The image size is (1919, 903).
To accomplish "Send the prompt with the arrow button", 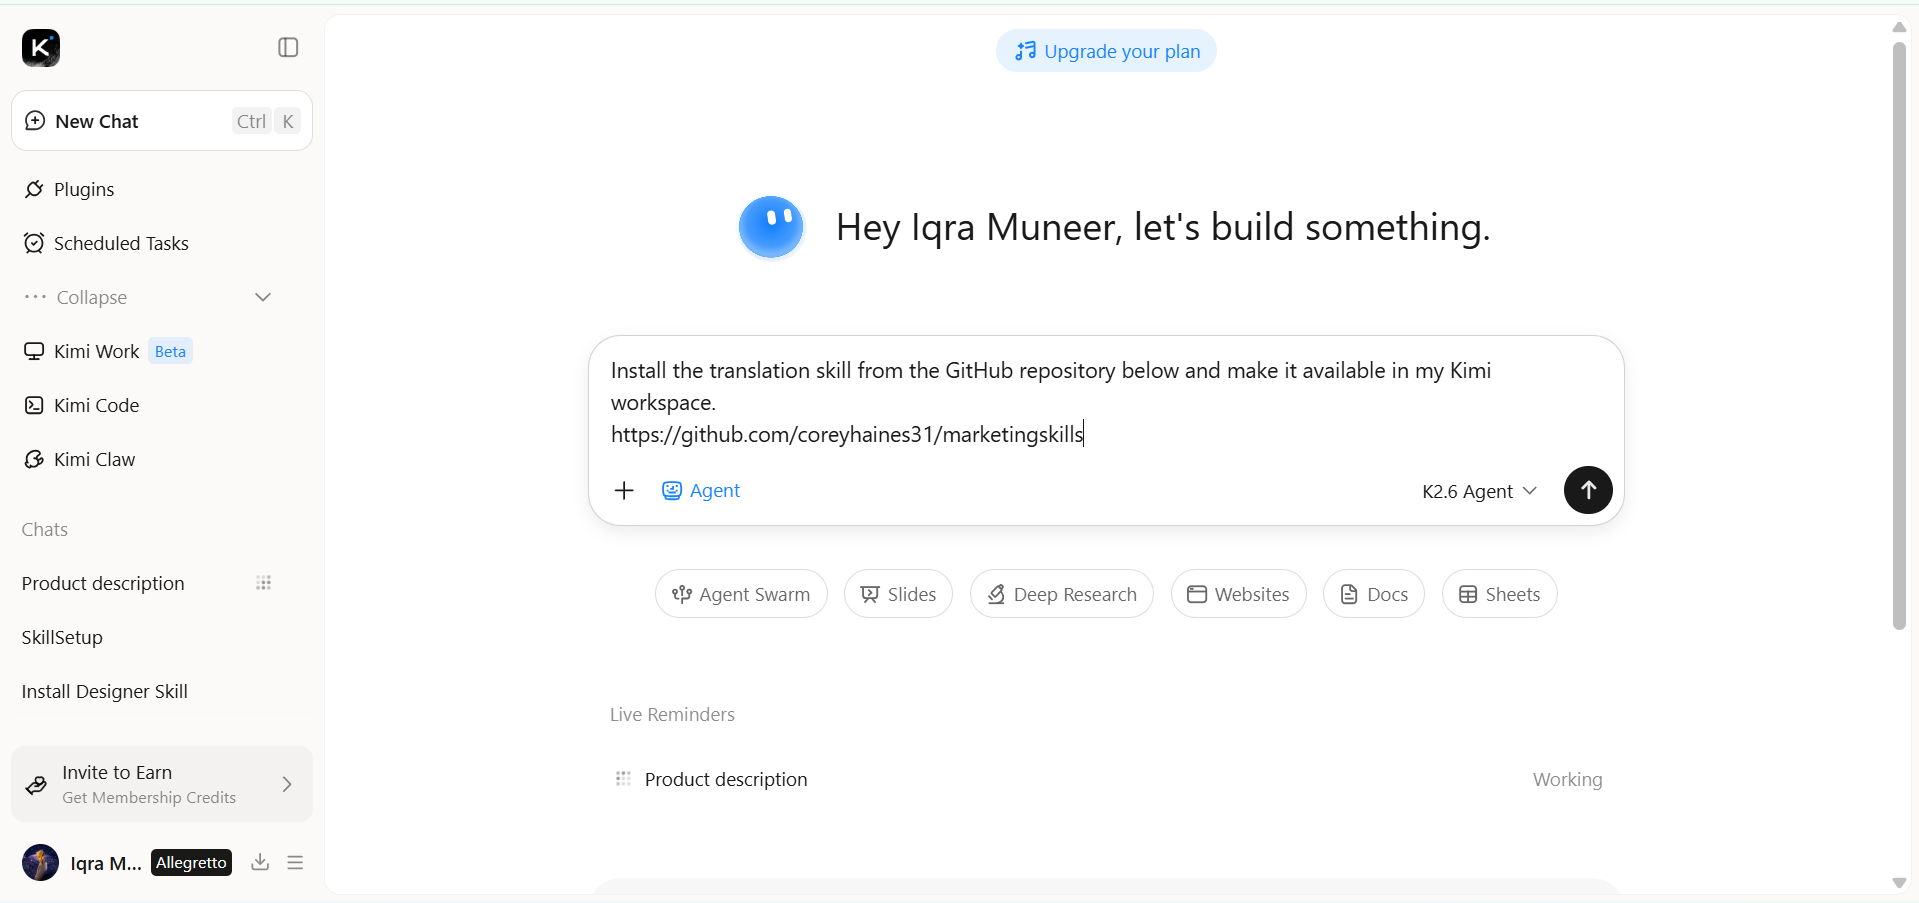I will tap(1588, 490).
